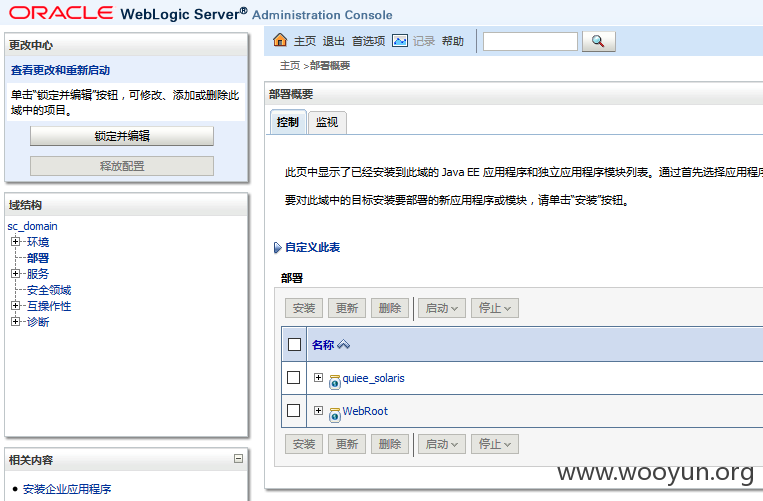763x501 pixels.
Task: Click the 锁定并编辑 button
Action: [x=122, y=136]
